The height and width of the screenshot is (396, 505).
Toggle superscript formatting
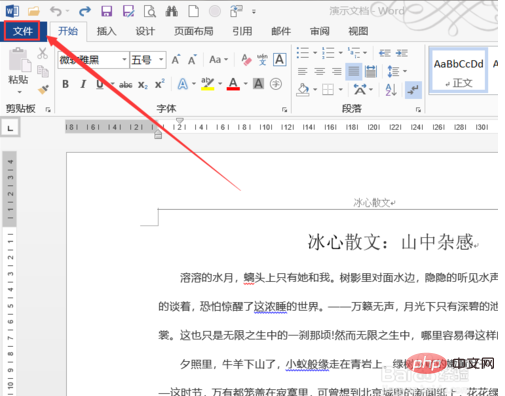coord(160,84)
